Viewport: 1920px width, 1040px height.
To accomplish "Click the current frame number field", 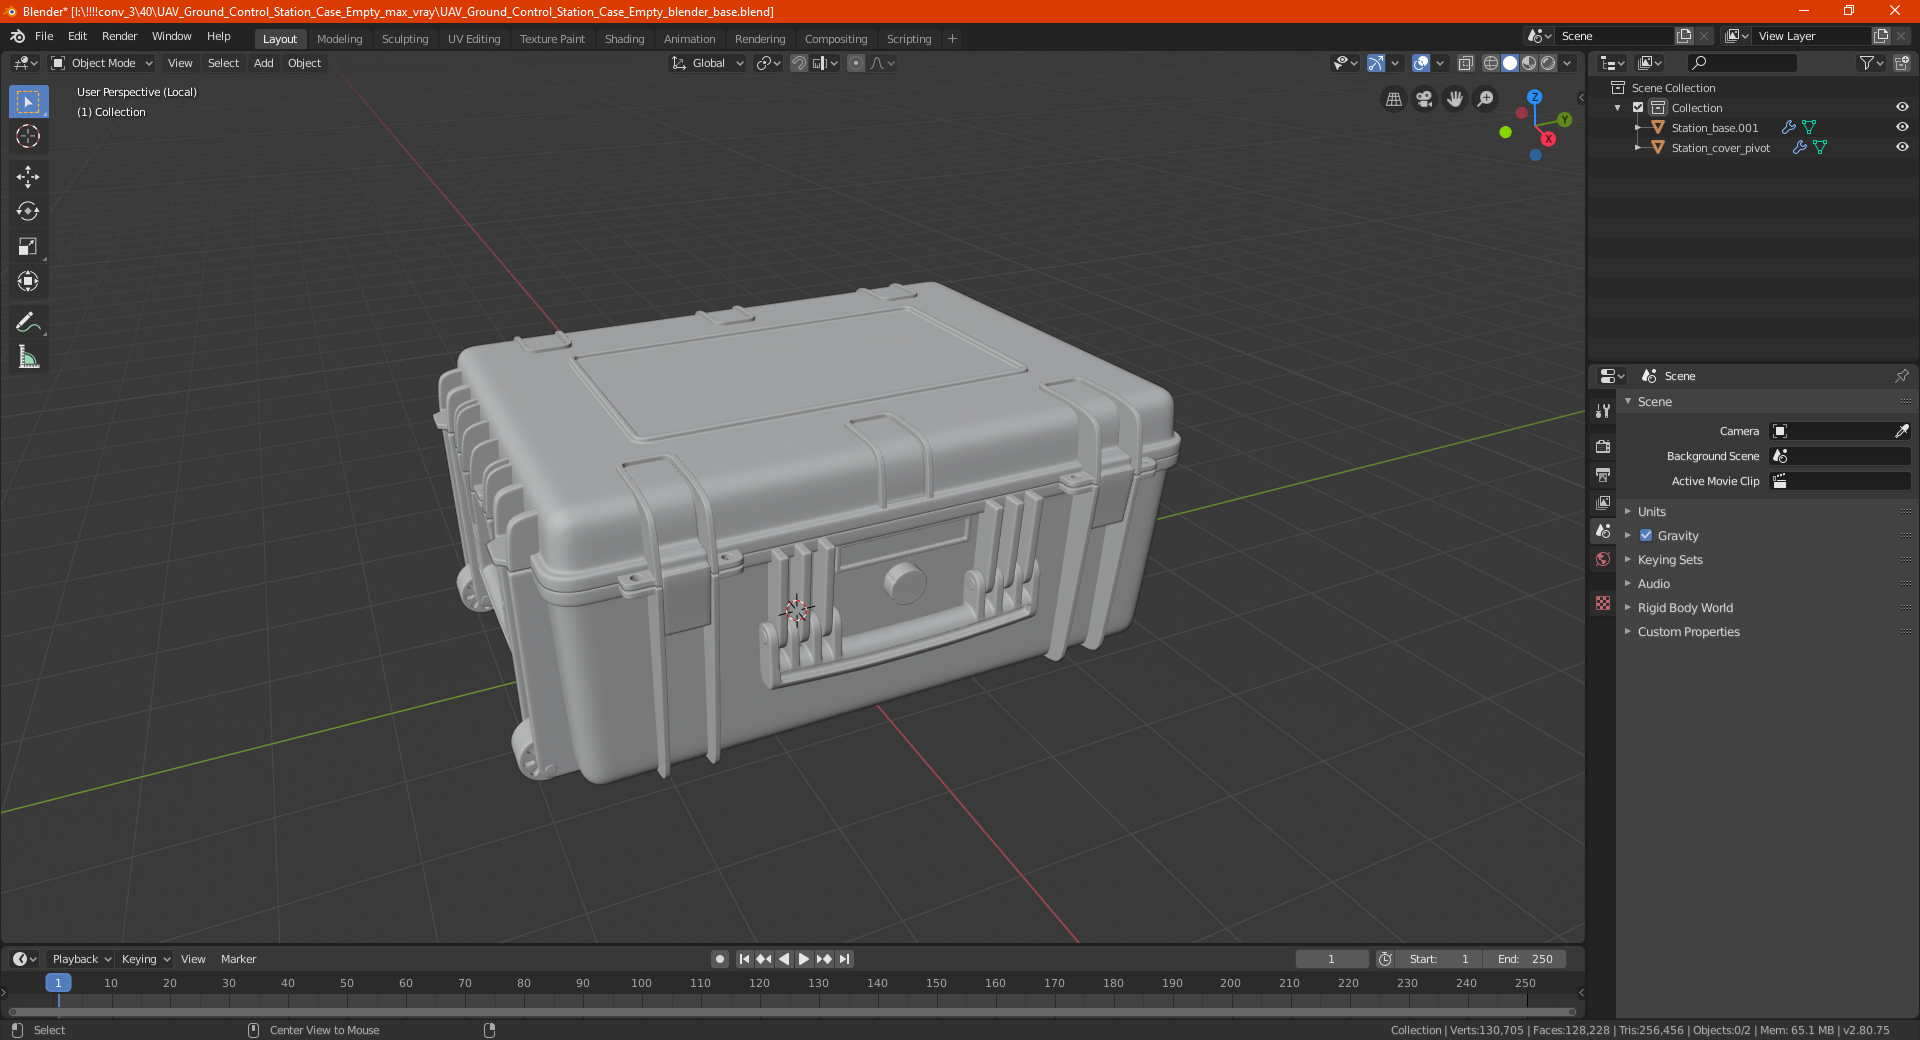I will pos(1331,959).
